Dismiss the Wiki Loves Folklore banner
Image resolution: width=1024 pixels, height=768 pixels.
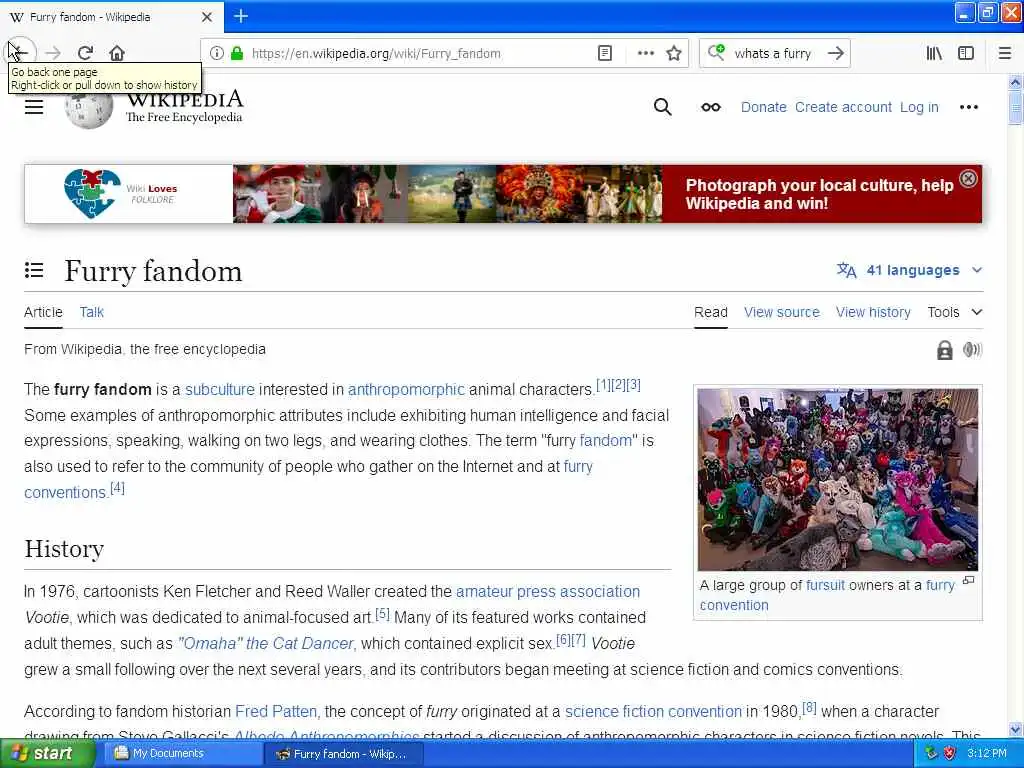coord(968,178)
